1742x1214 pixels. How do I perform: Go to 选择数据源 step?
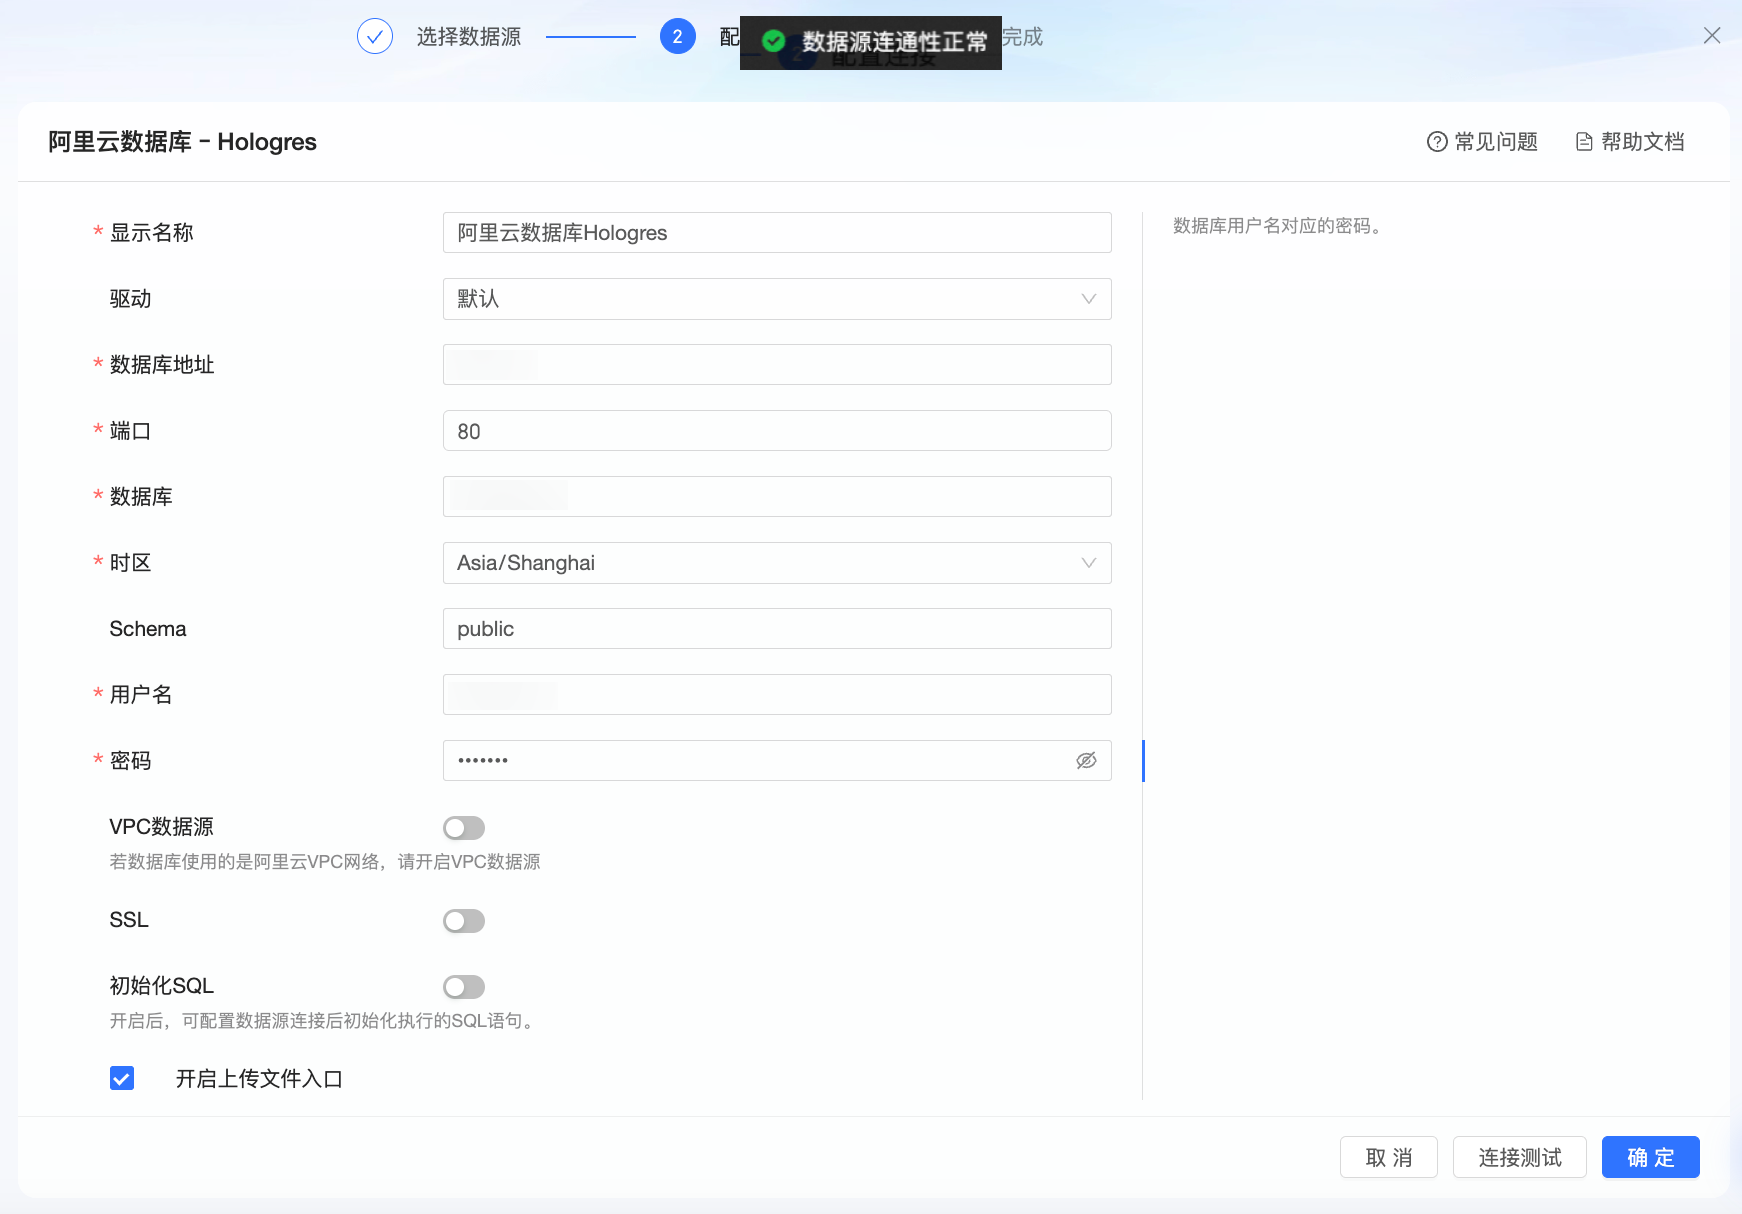pos(469,37)
